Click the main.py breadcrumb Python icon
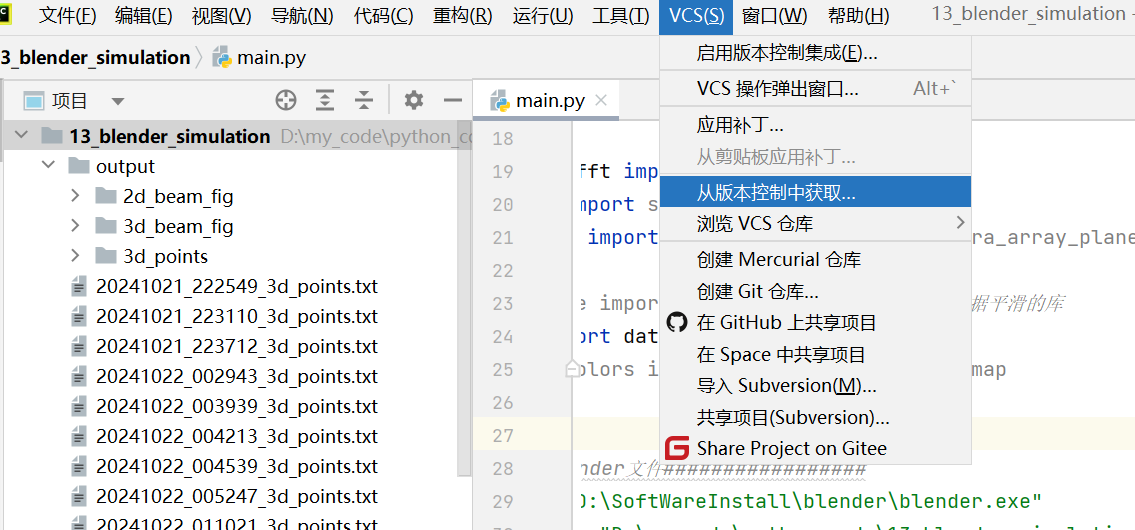1135x530 pixels. point(222,58)
